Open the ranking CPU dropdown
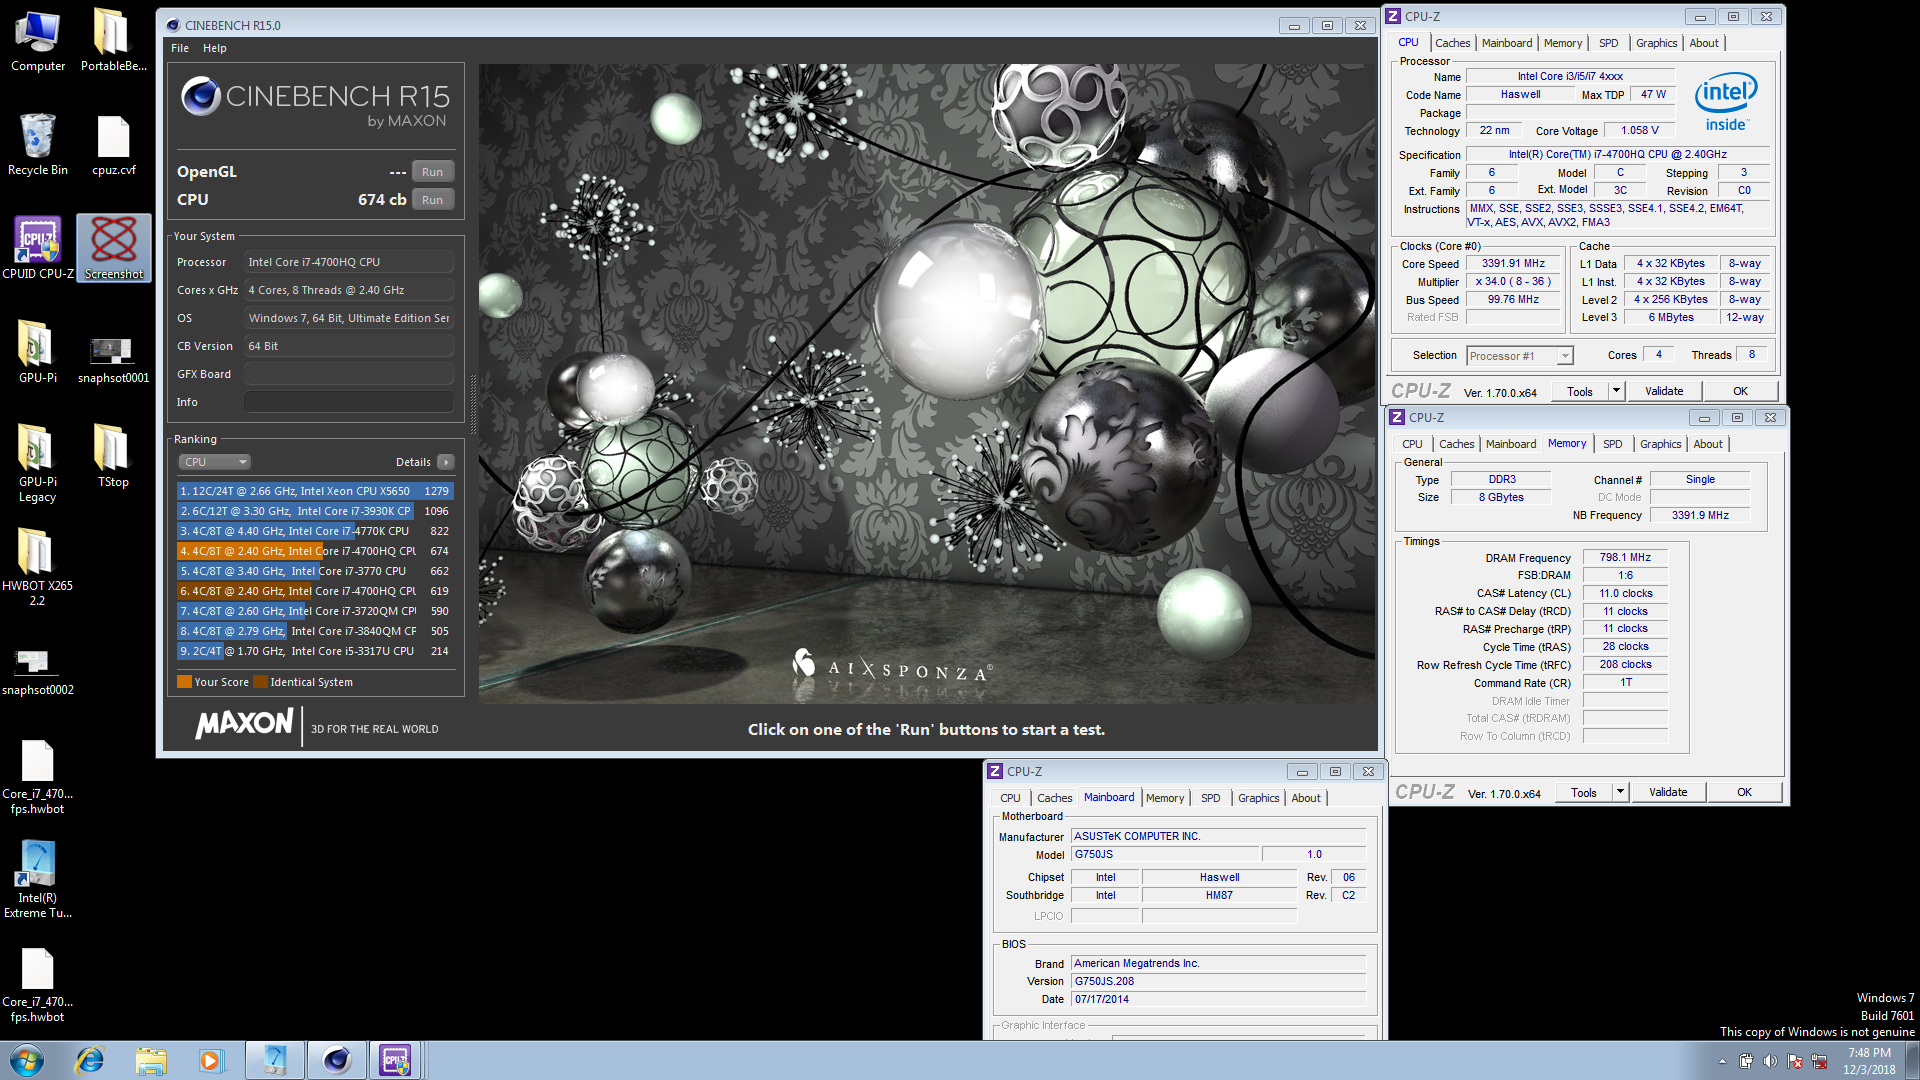The width and height of the screenshot is (1920, 1080). [x=214, y=462]
